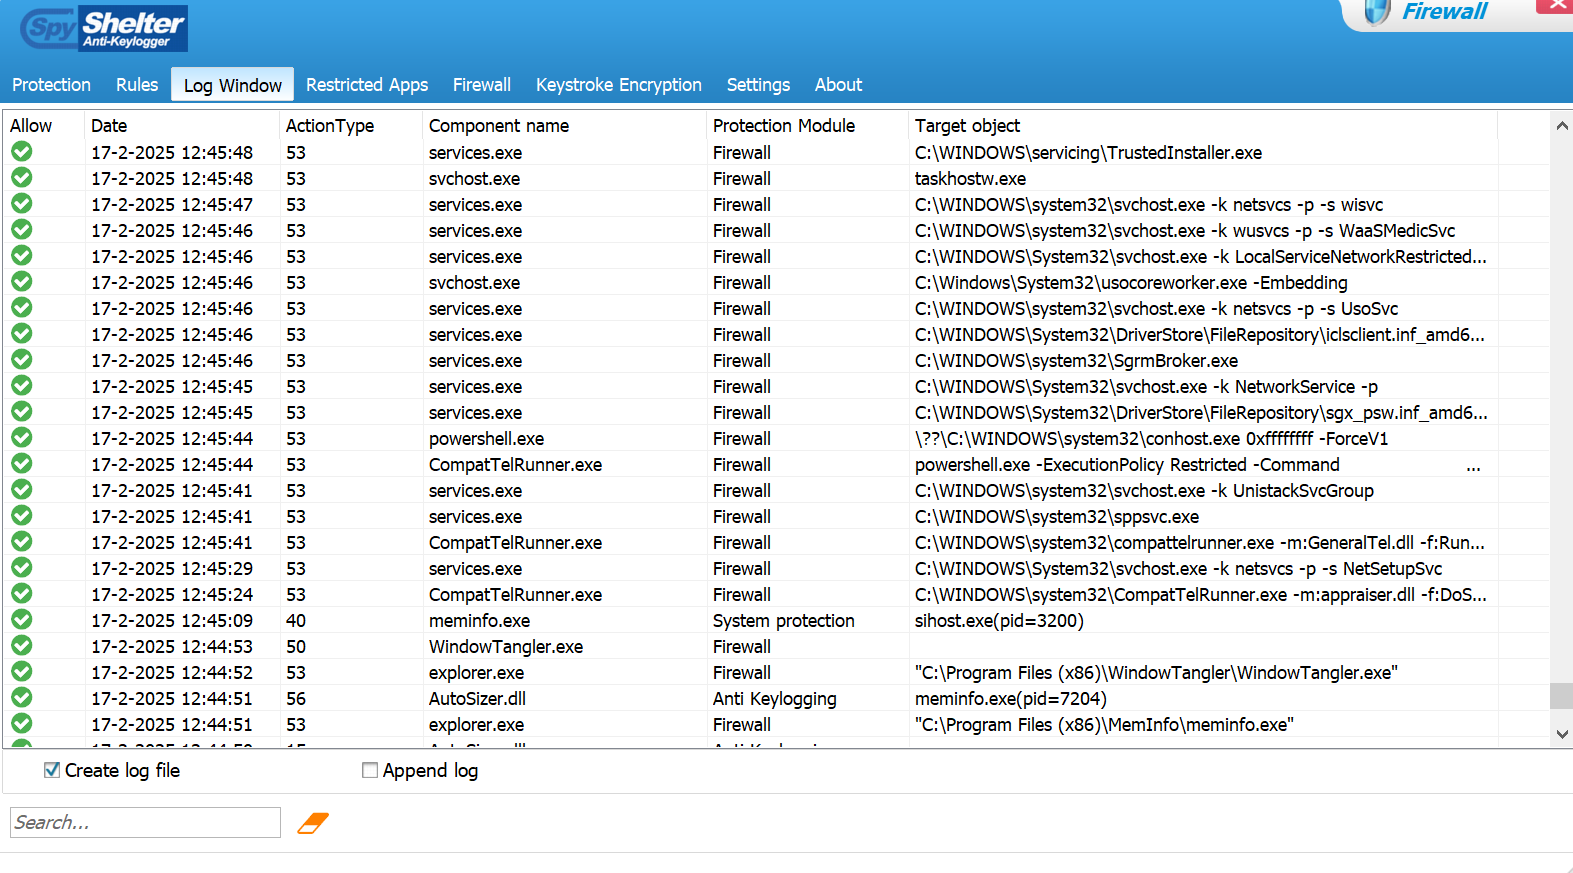1573x873 pixels.
Task: Click allow icon for AutoSizer.dll 12:44:51 row
Action: (22, 698)
